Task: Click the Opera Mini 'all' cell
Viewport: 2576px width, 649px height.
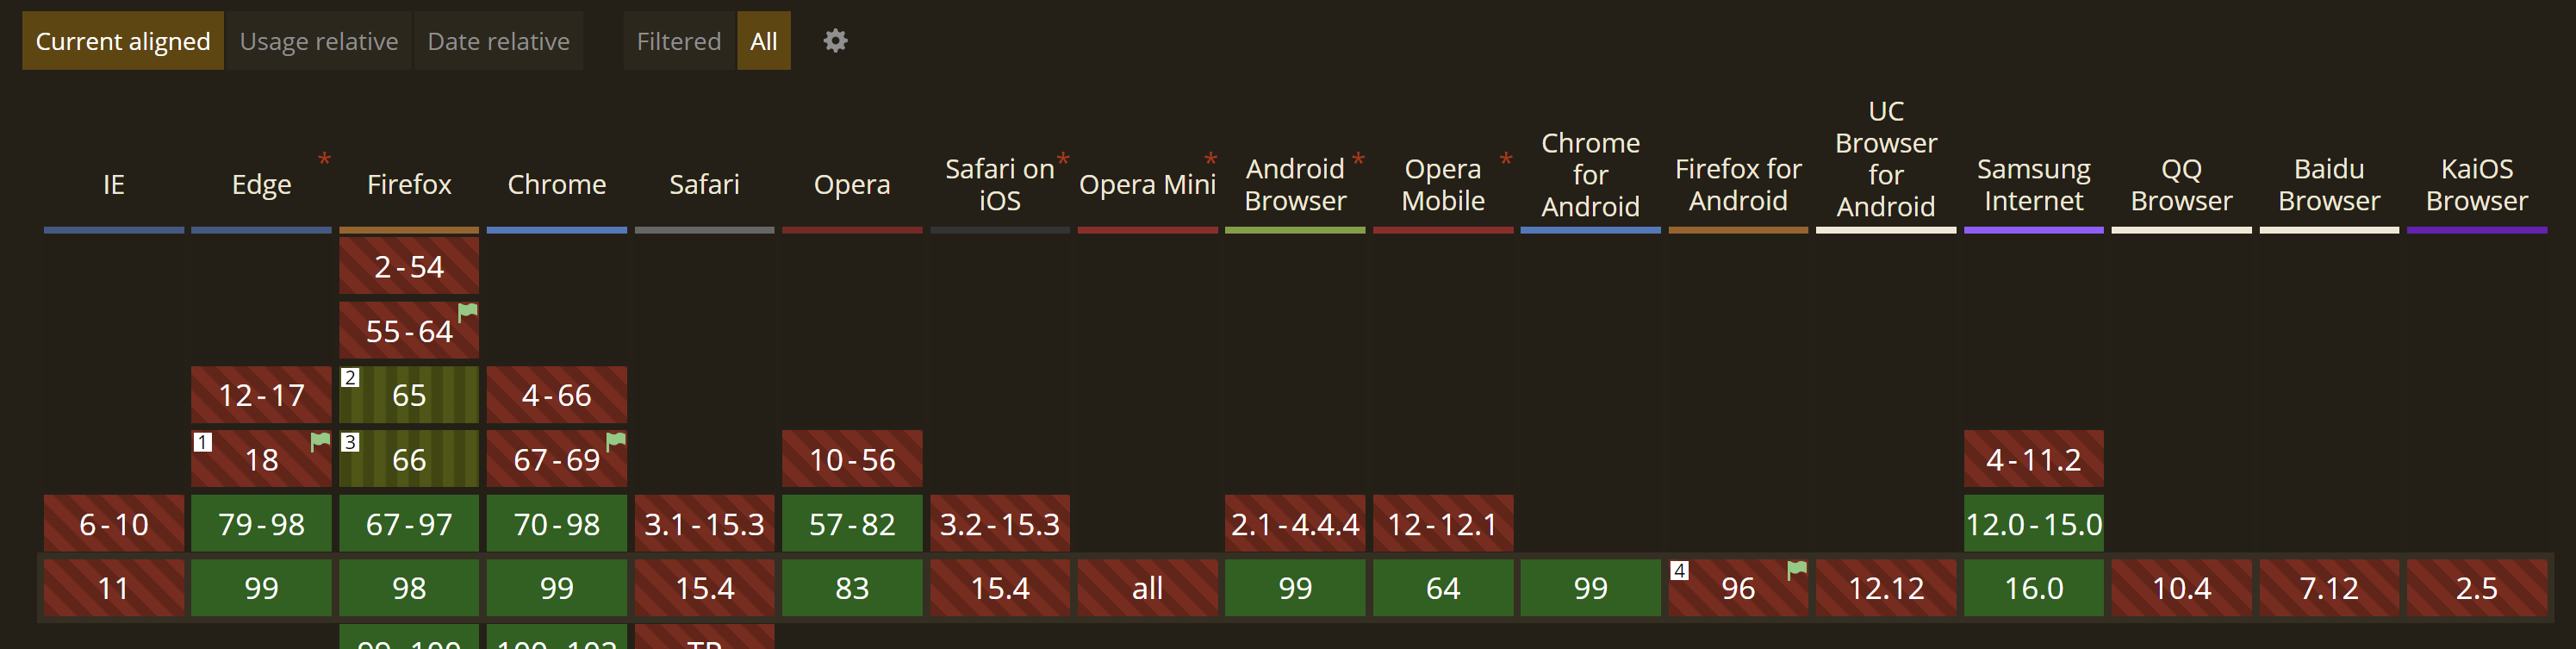Action: coord(1147,588)
